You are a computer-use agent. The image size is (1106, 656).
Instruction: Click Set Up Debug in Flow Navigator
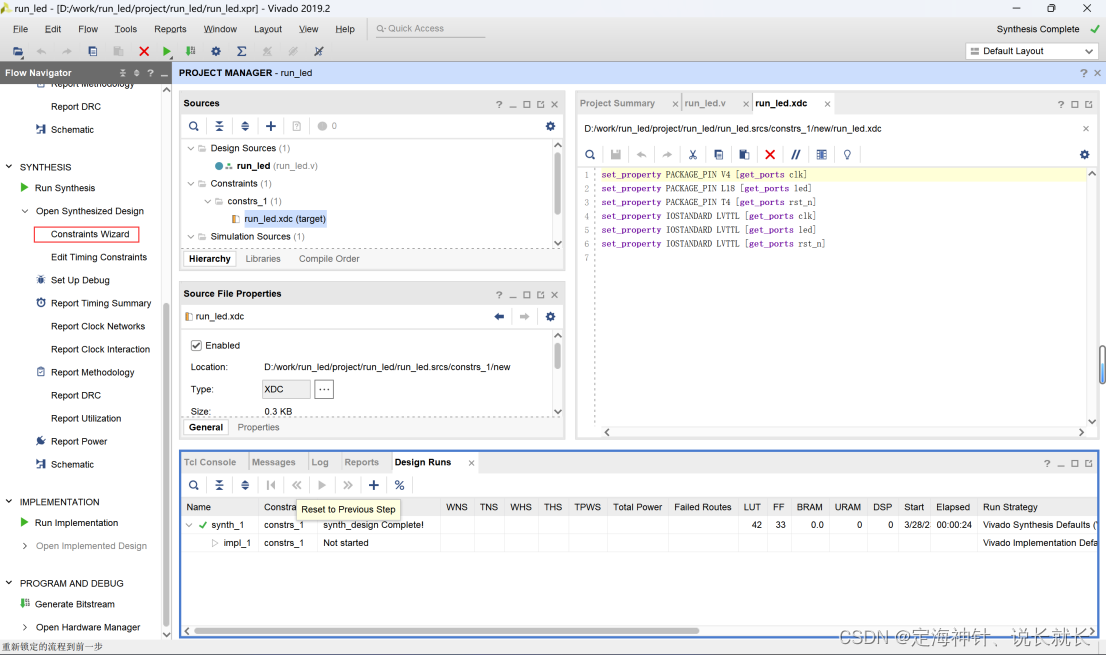click(80, 280)
